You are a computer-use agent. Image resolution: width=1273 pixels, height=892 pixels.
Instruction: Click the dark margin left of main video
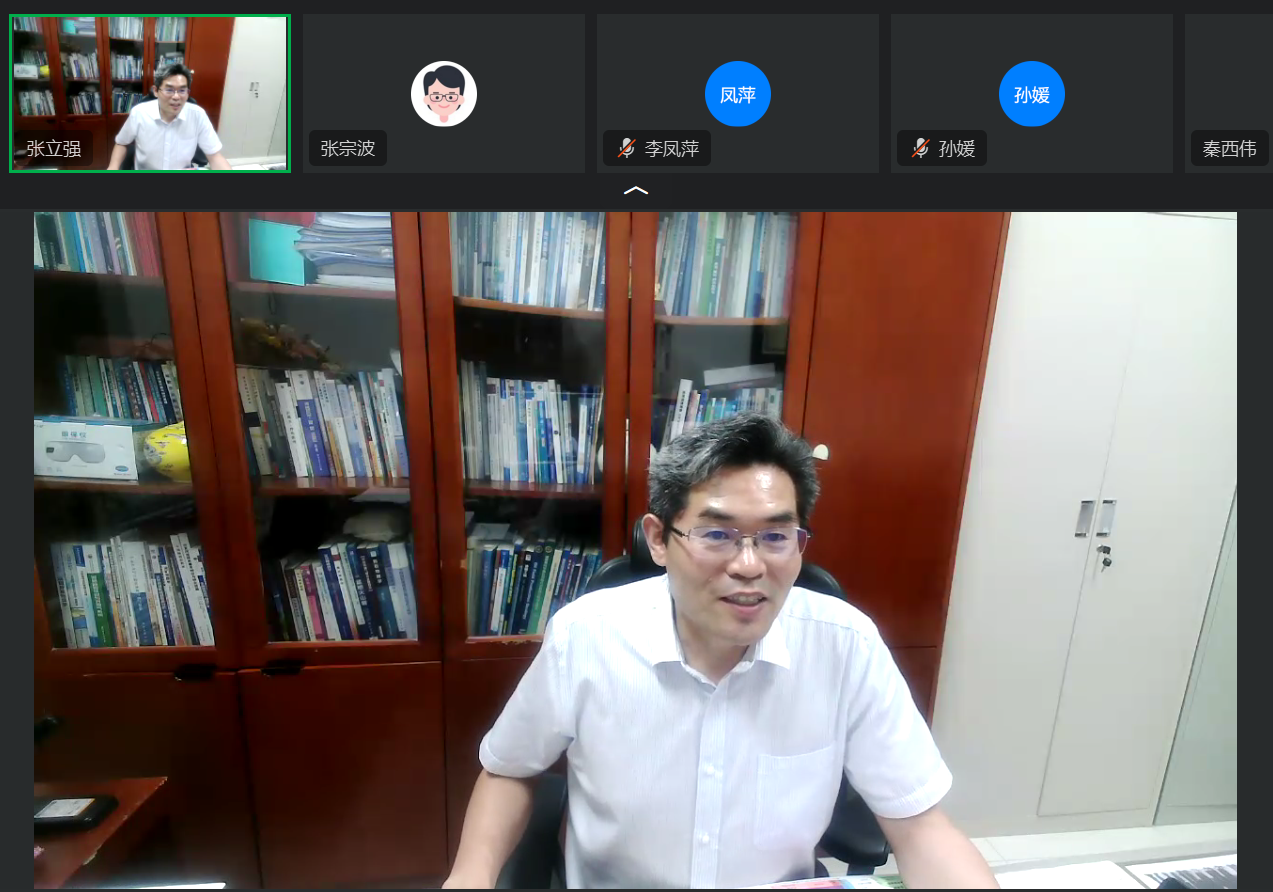tap(16, 550)
